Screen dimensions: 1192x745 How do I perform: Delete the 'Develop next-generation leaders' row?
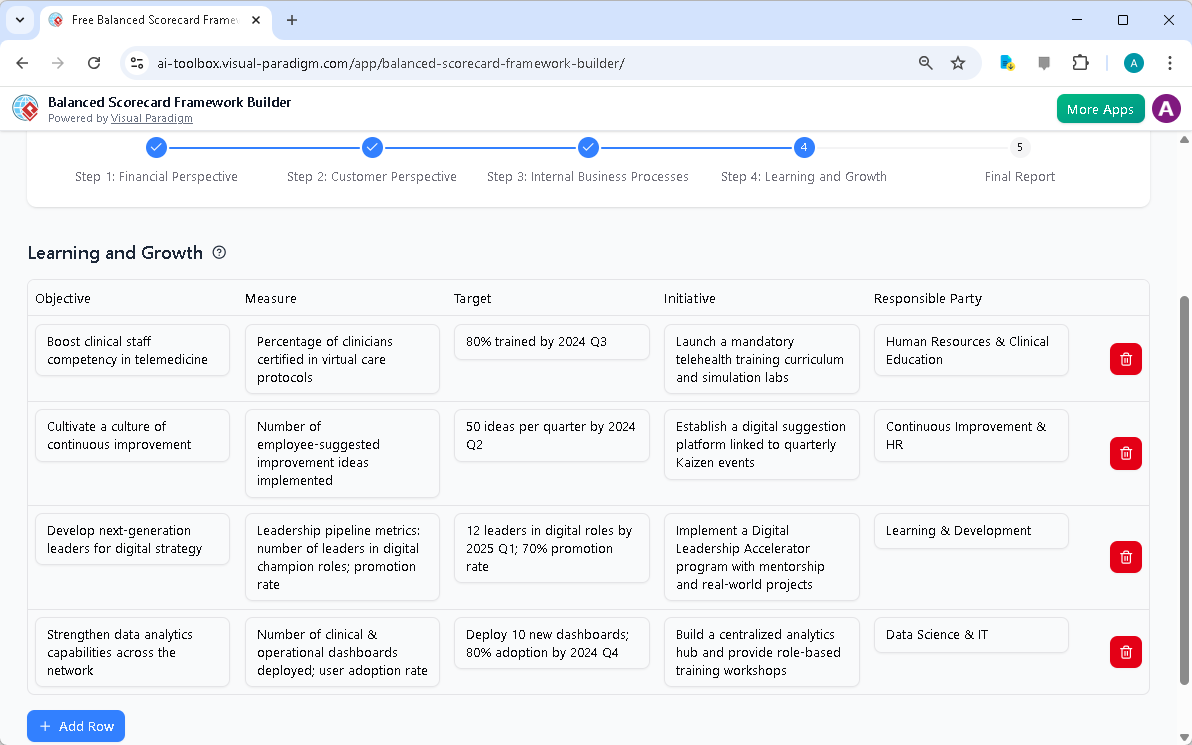point(1125,557)
